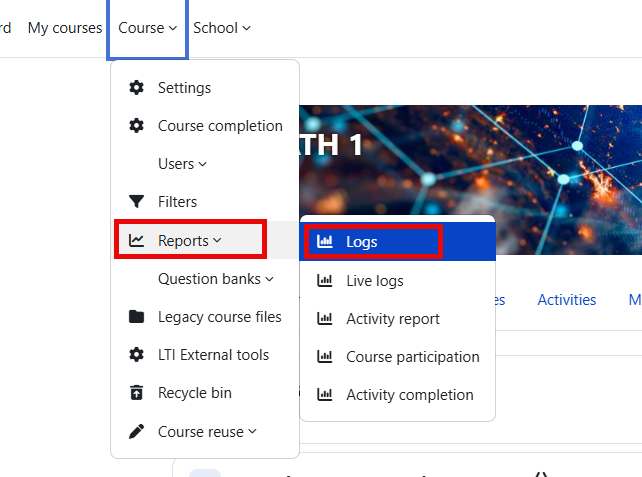Click the Recycle bin icon
Screen dimensions: 642x477
coord(137,393)
